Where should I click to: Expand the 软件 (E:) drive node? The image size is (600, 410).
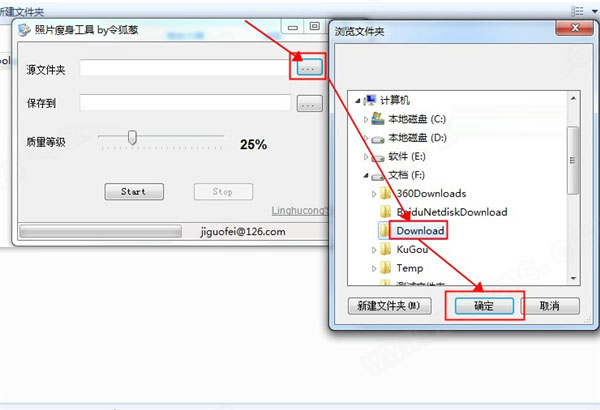[x=365, y=157]
